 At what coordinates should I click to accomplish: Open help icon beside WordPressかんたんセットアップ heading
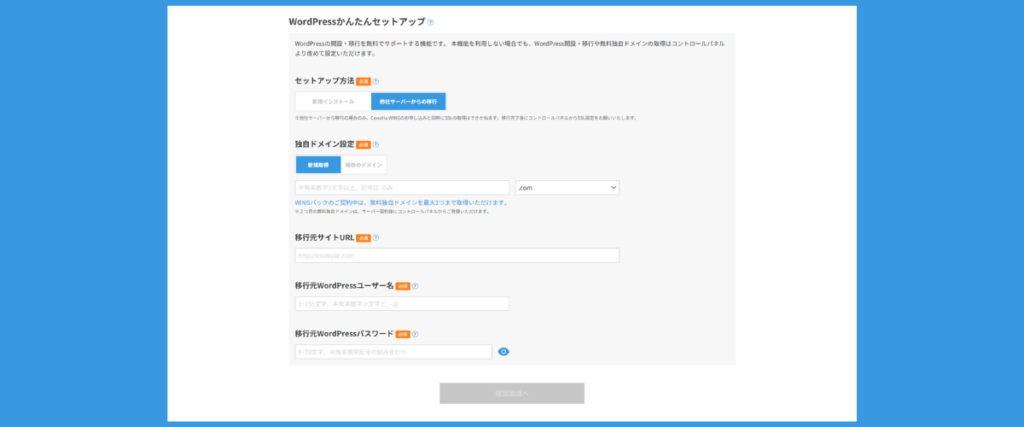point(430,22)
